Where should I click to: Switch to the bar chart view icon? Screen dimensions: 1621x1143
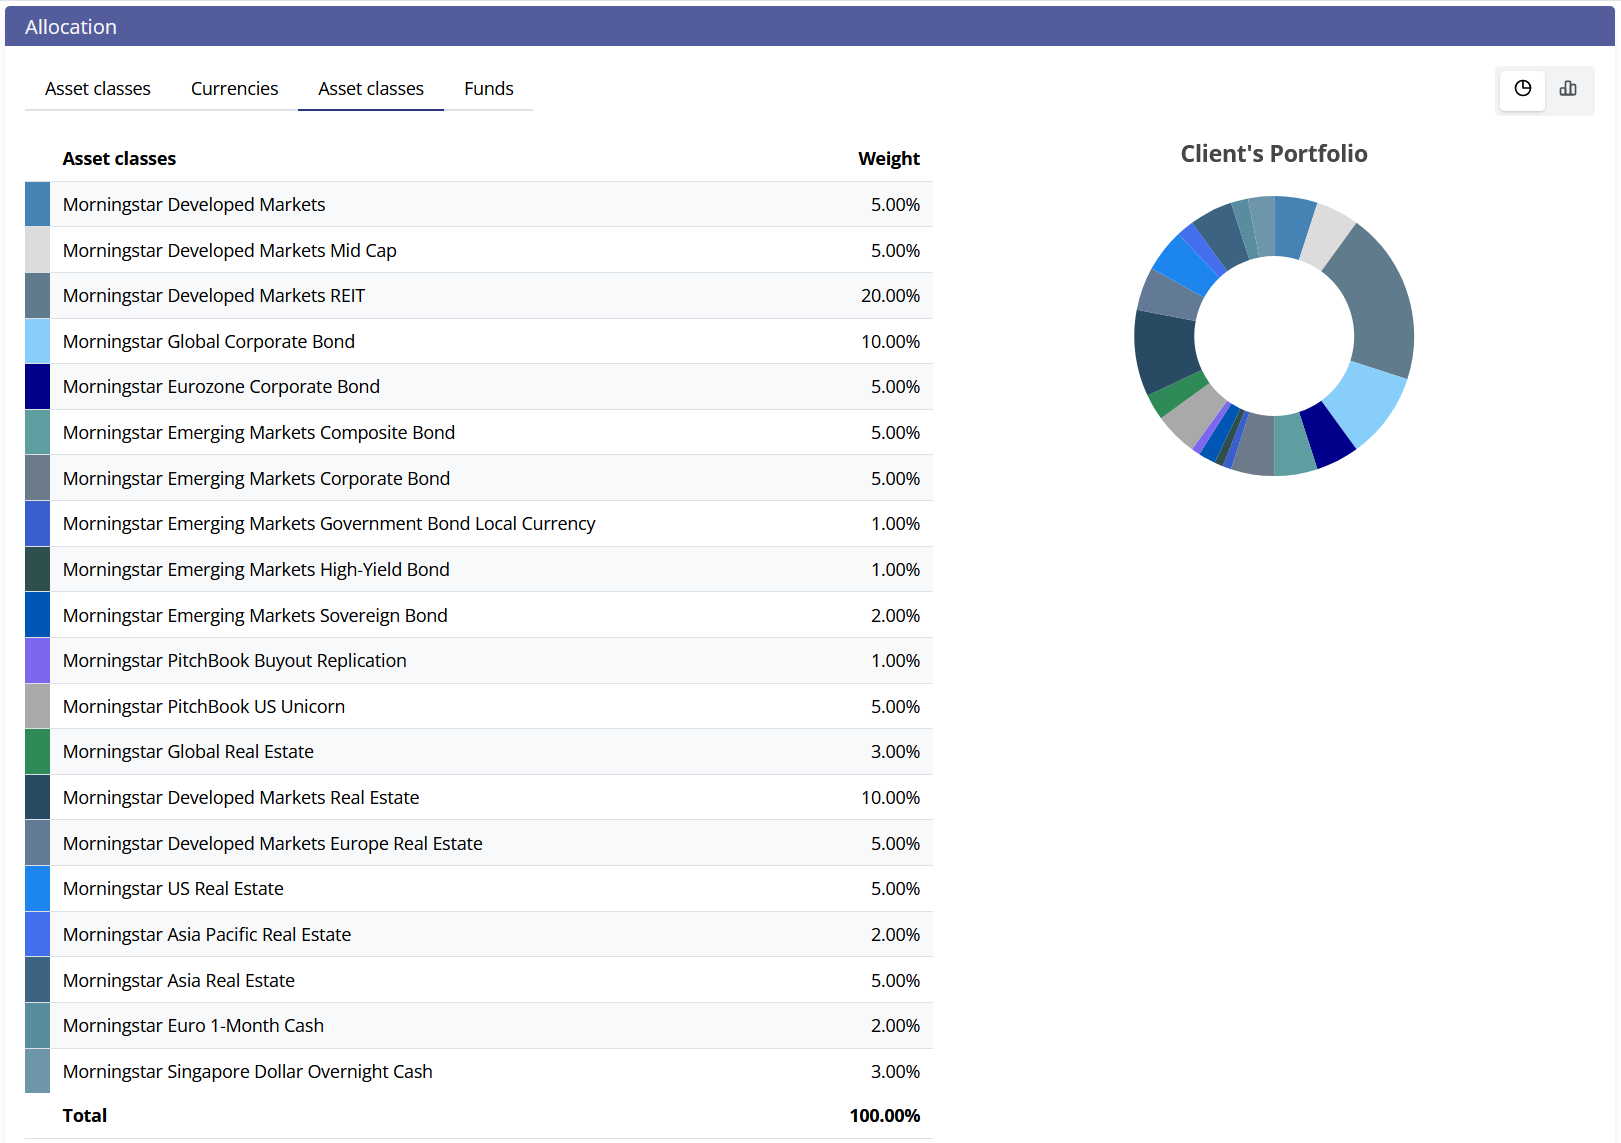coord(1568,89)
